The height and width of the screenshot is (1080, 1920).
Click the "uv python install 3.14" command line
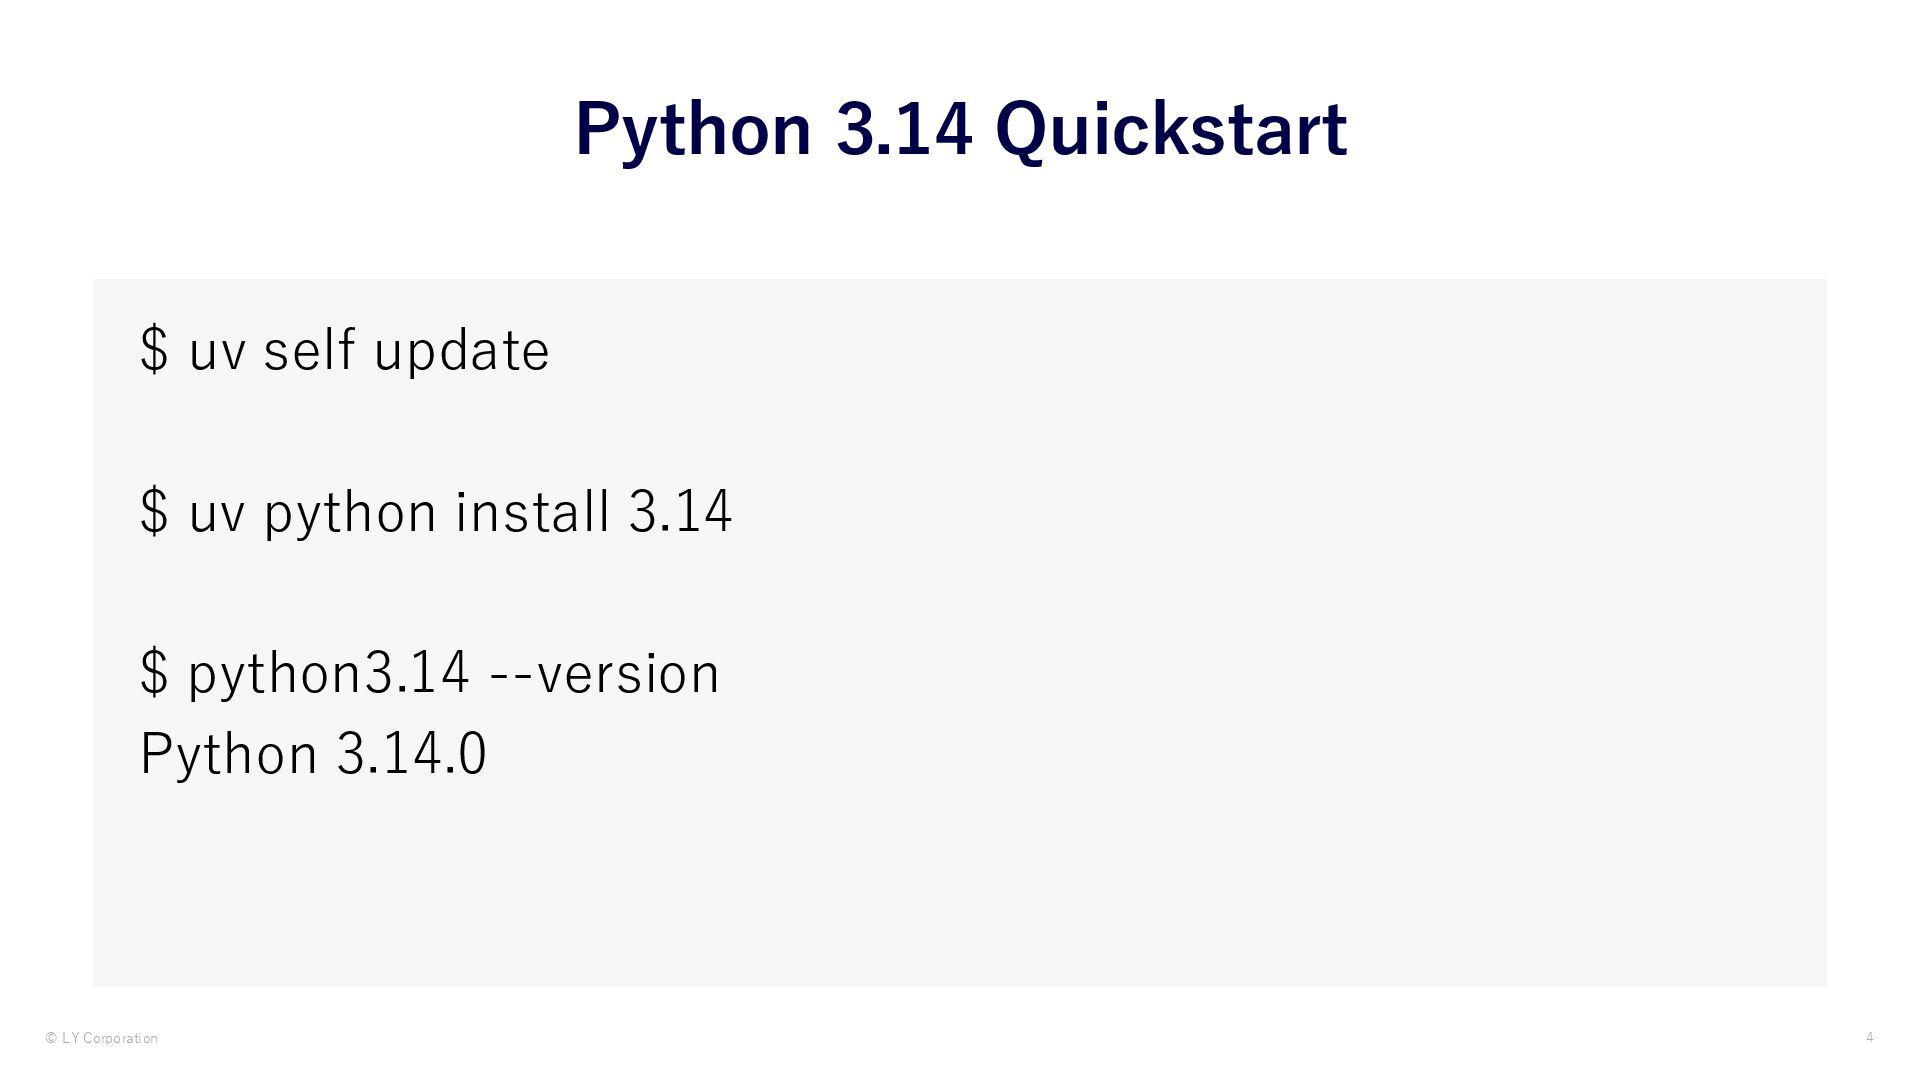[436, 511]
